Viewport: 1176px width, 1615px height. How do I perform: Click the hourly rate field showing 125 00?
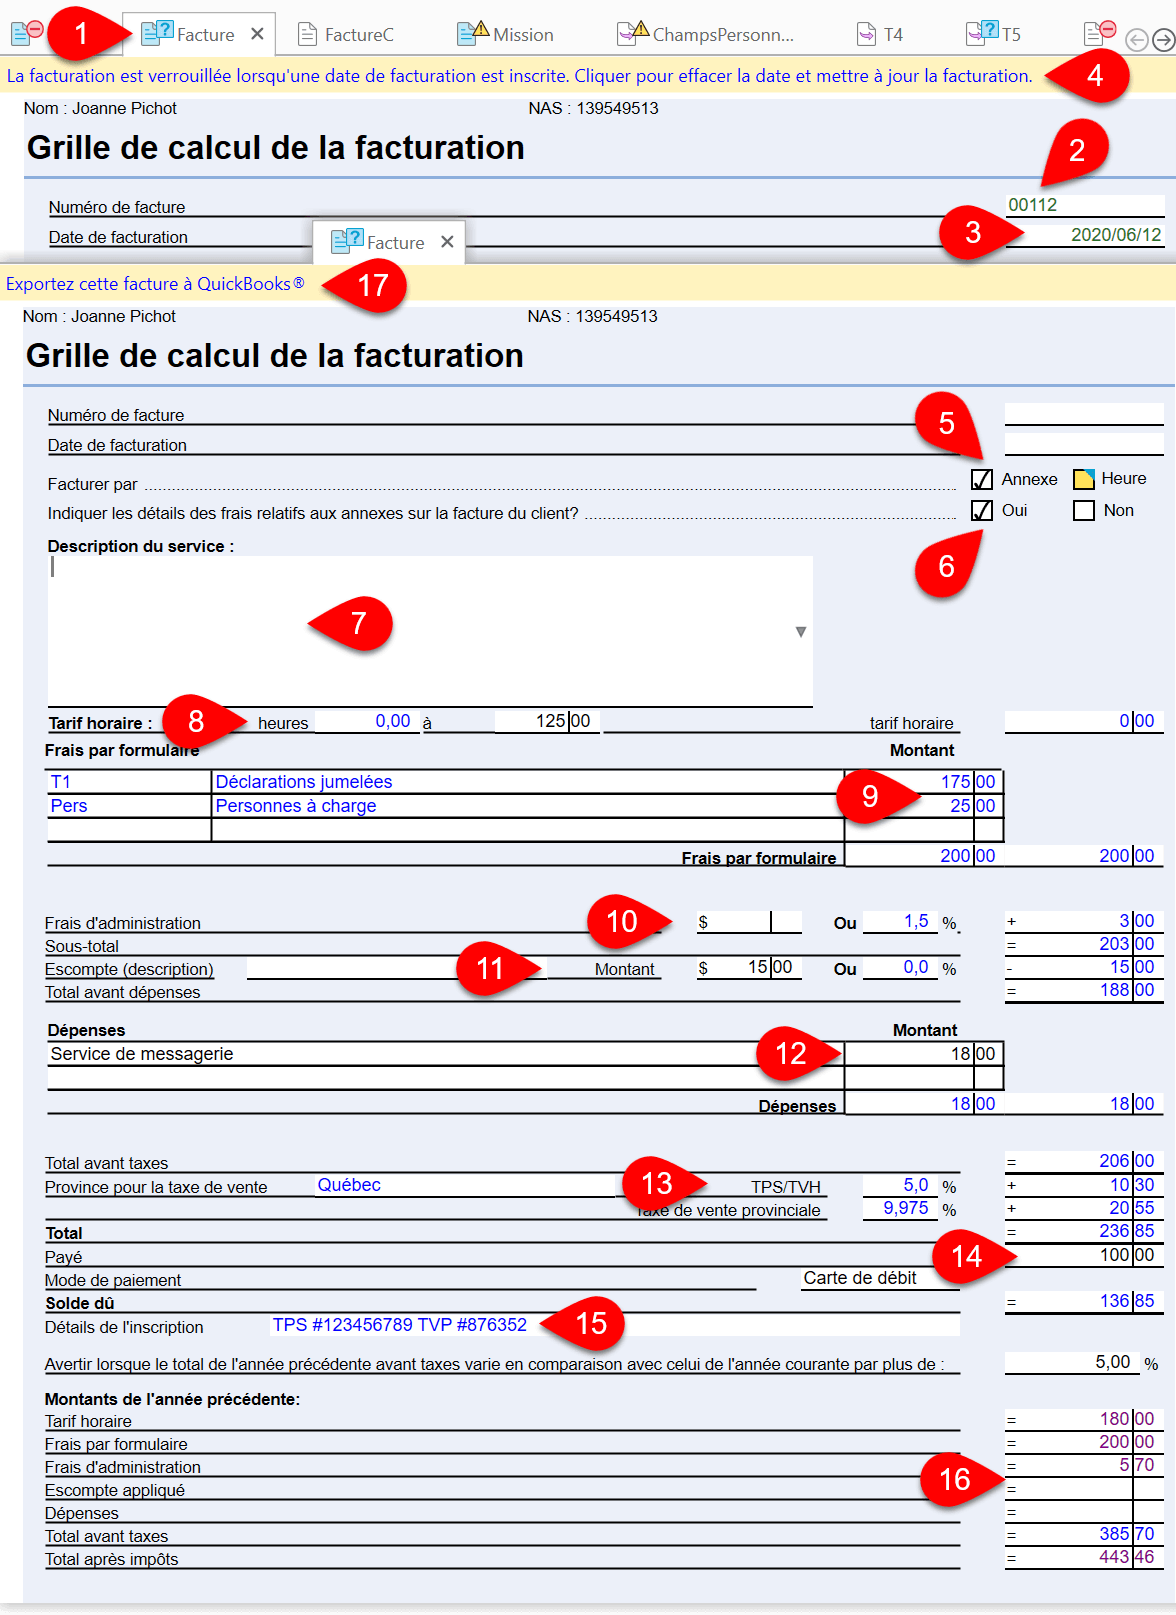(546, 721)
